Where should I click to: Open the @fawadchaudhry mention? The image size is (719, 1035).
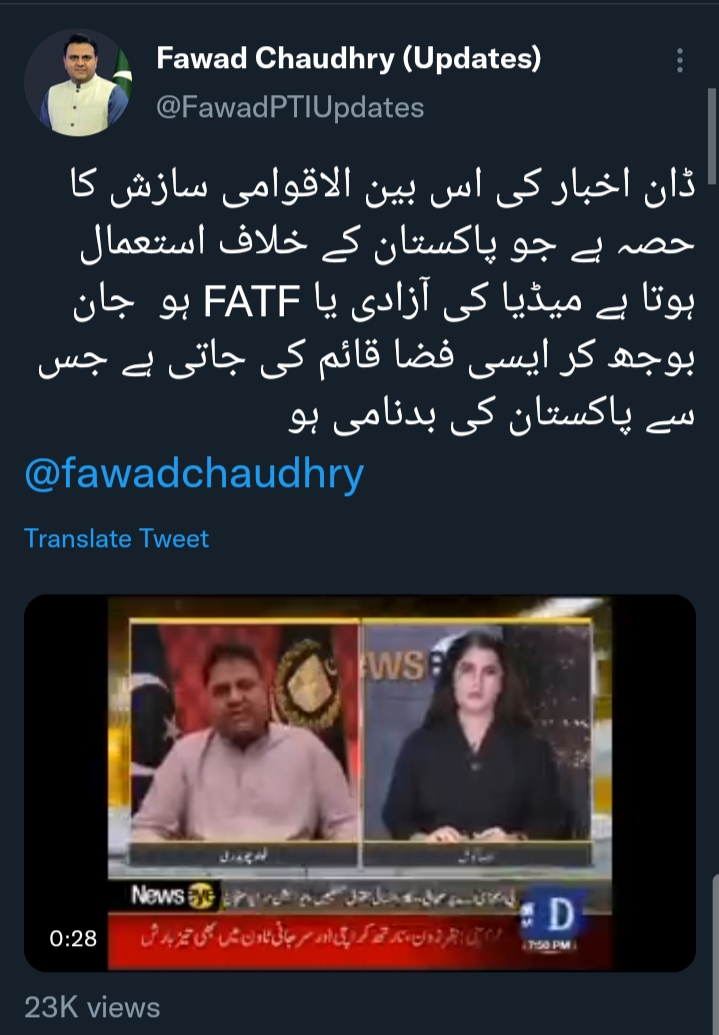(x=194, y=473)
